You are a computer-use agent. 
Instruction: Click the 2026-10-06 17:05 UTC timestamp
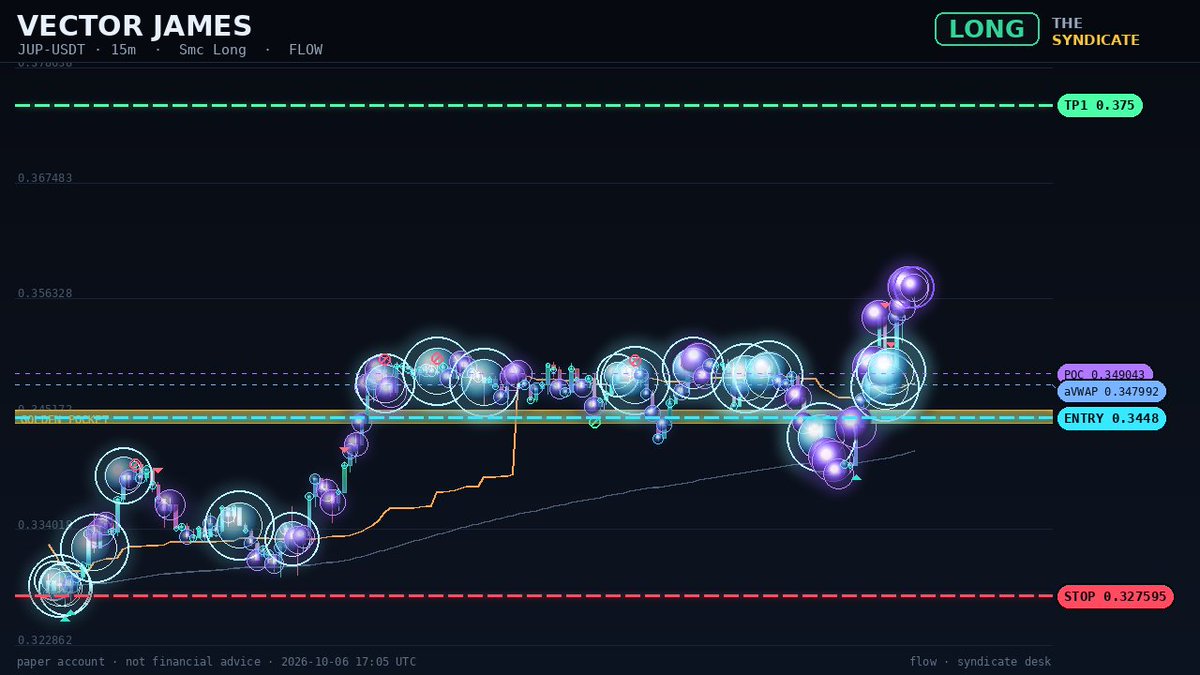point(348,662)
